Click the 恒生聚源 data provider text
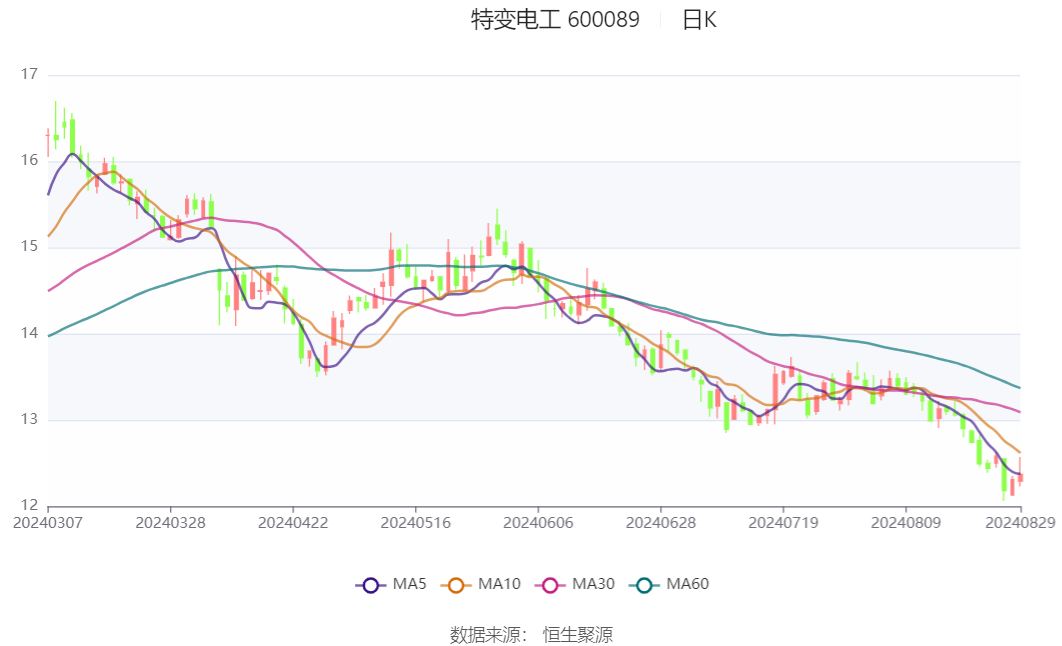Image resolution: width=1062 pixels, height=646 pixels. pos(578,634)
